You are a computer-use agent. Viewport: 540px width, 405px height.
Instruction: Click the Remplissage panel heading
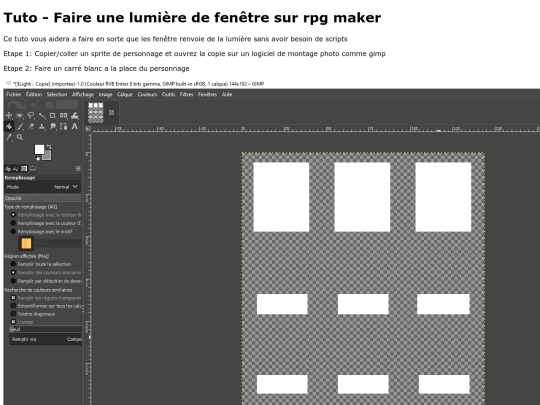tap(20, 178)
